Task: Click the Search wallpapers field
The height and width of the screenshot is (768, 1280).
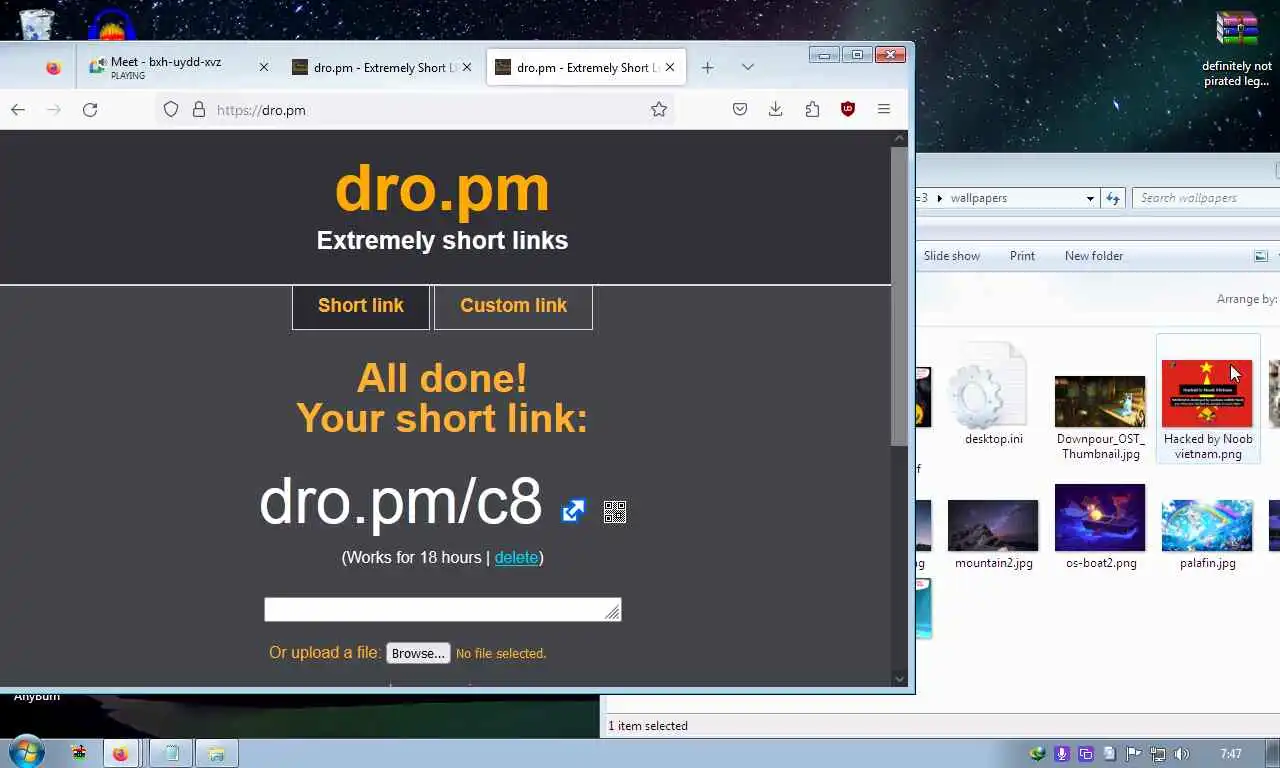Action: pyautogui.click(x=1206, y=198)
